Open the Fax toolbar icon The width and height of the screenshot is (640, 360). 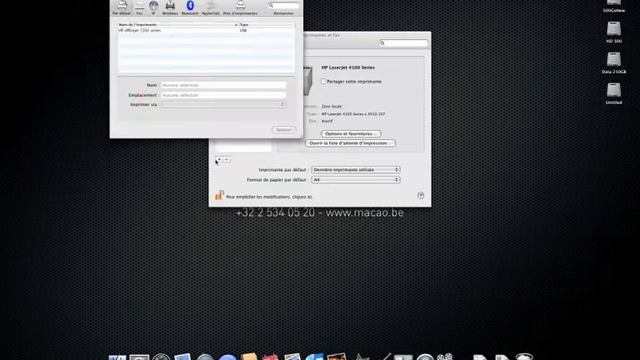[139, 7]
